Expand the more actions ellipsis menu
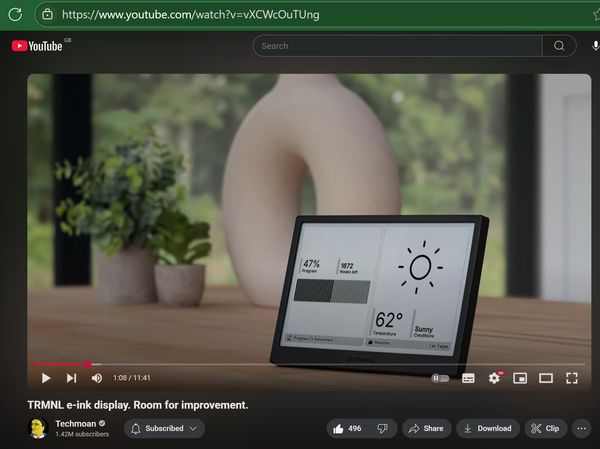Image resolution: width=600 pixels, height=449 pixels. [581, 428]
